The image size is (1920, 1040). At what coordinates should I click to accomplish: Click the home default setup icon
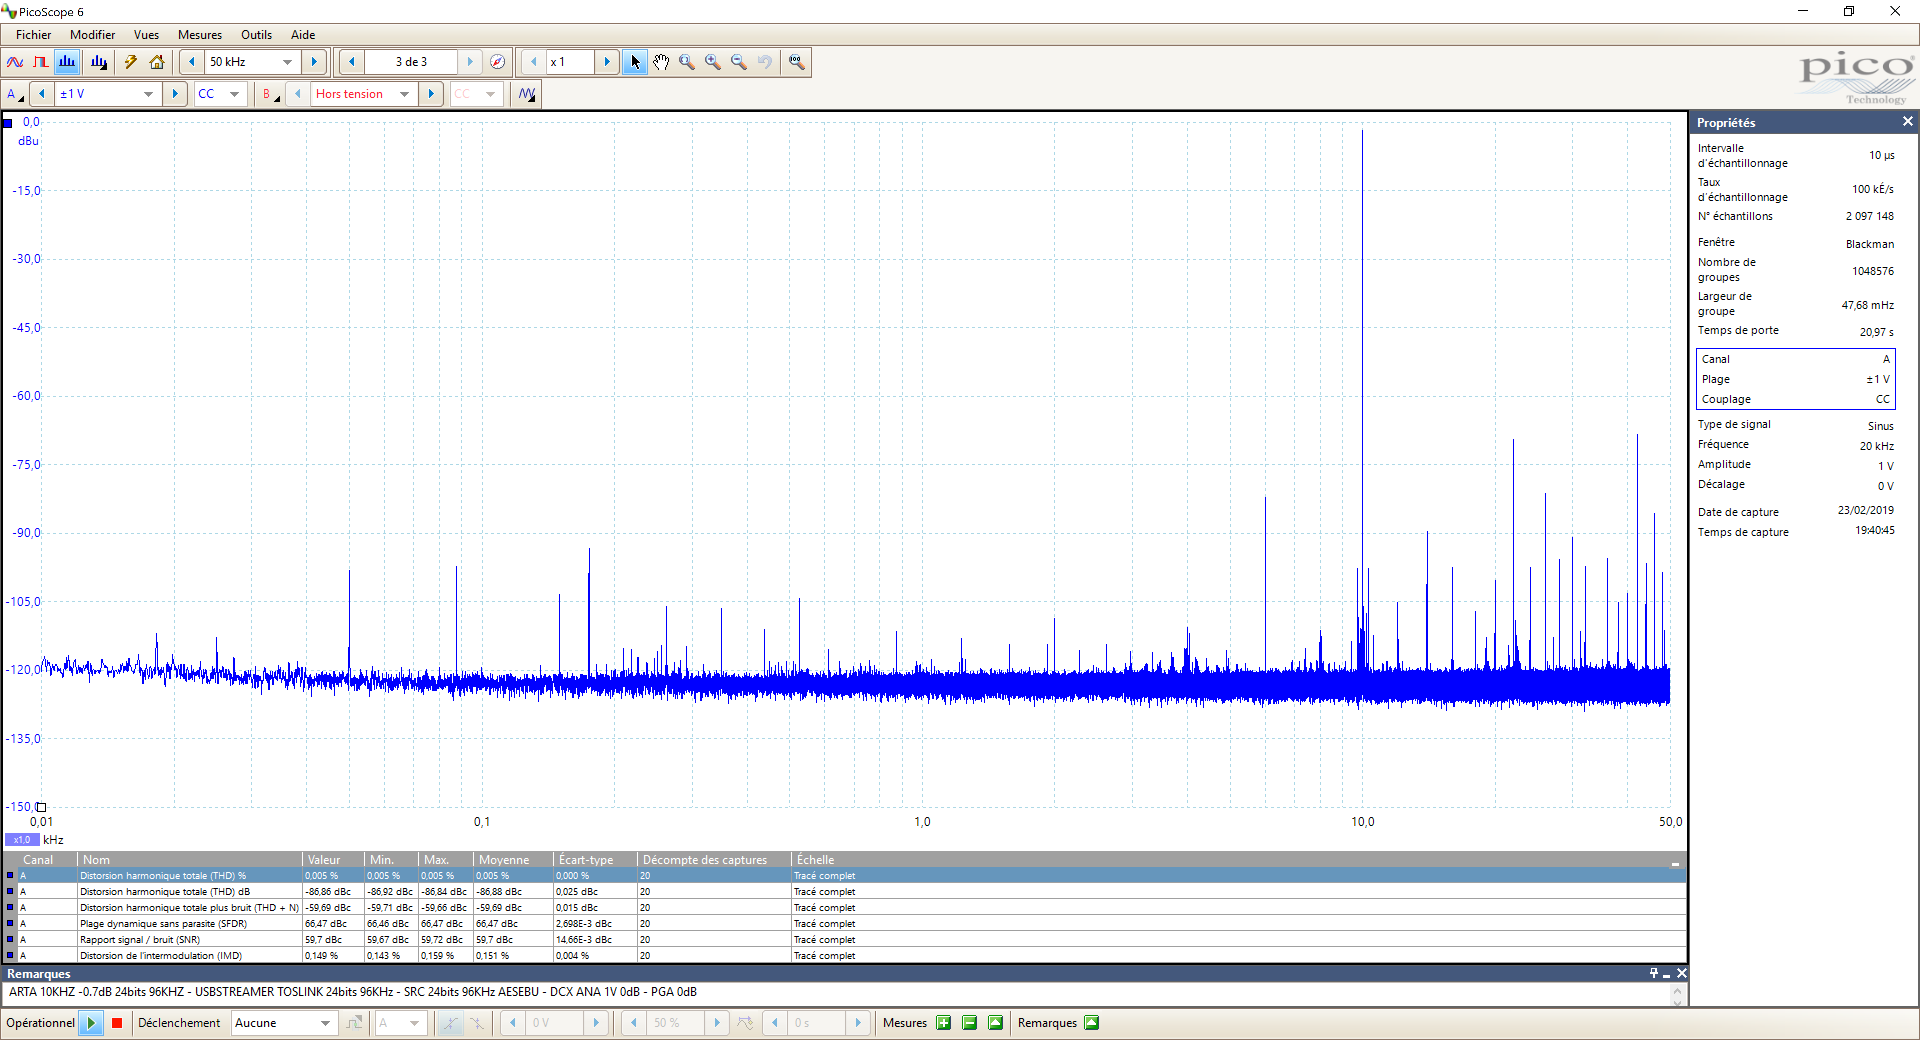point(157,62)
